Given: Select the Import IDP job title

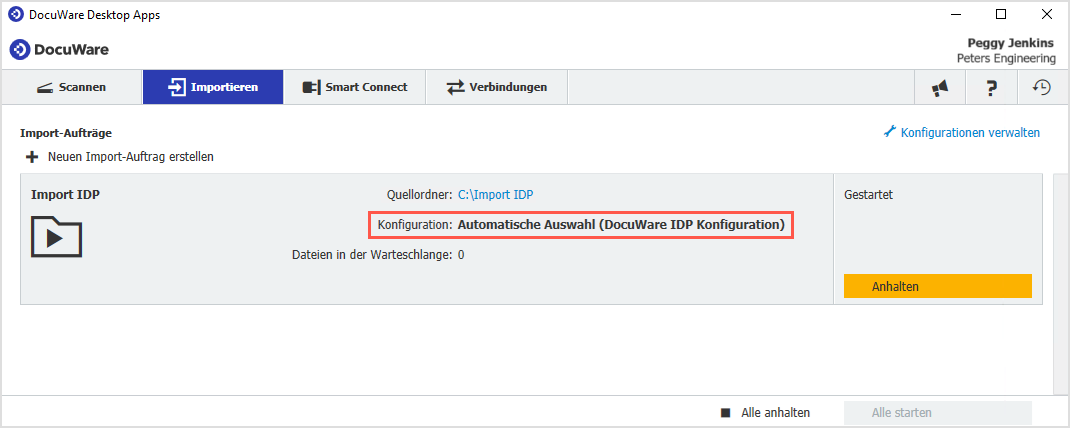Looking at the screenshot, I should [x=66, y=195].
